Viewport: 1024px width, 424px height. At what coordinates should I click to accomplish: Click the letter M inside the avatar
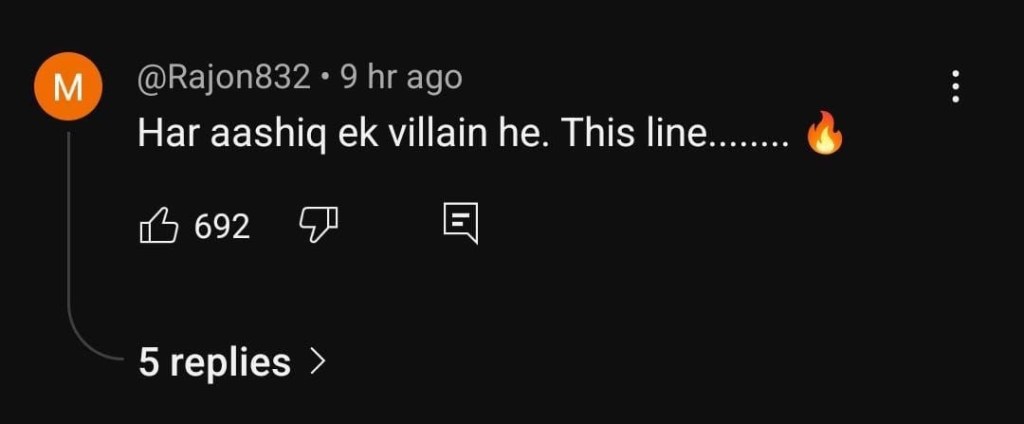coord(69,87)
